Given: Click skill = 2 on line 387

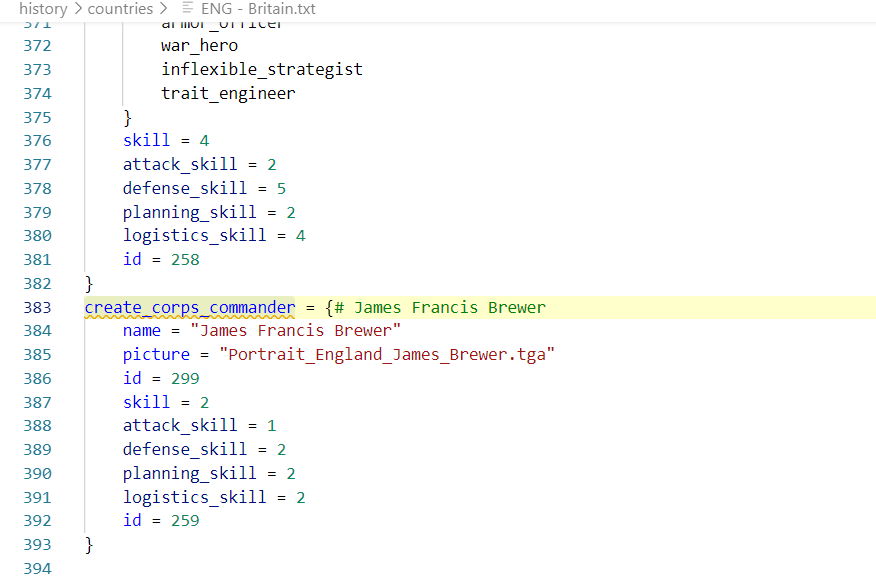Looking at the screenshot, I should click(166, 402).
